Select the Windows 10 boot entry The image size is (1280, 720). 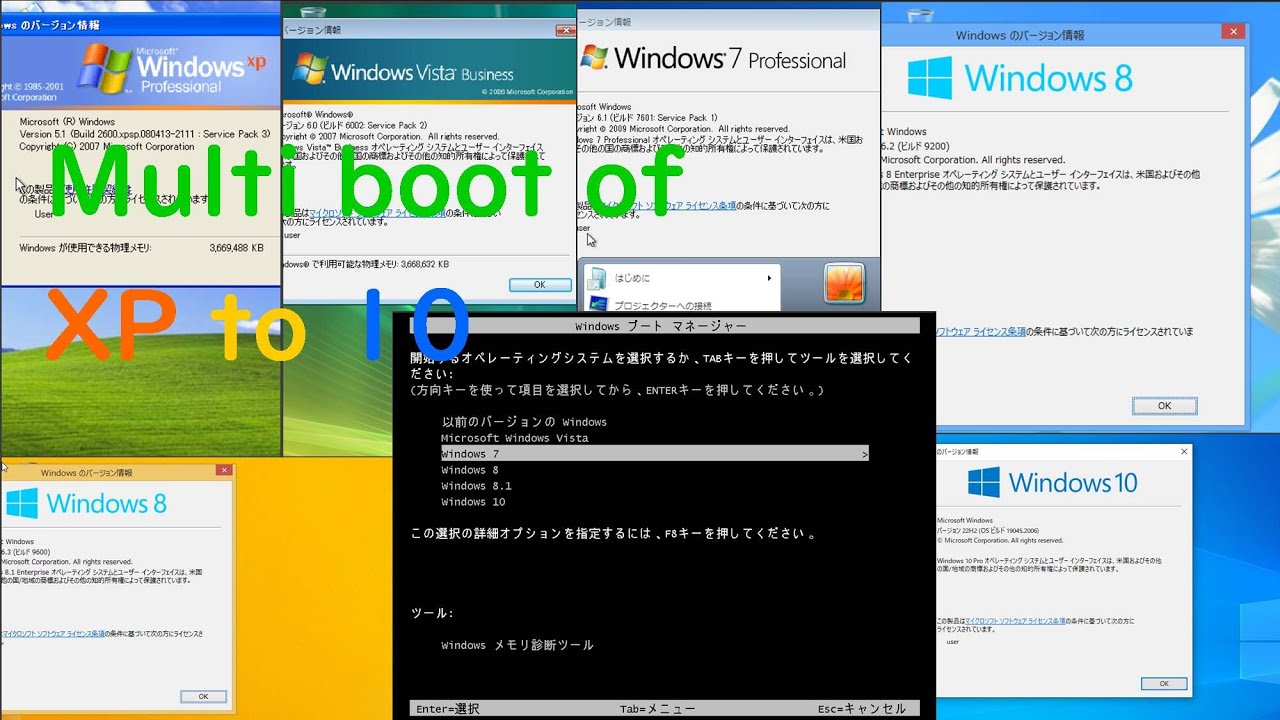tap(473, 502)
